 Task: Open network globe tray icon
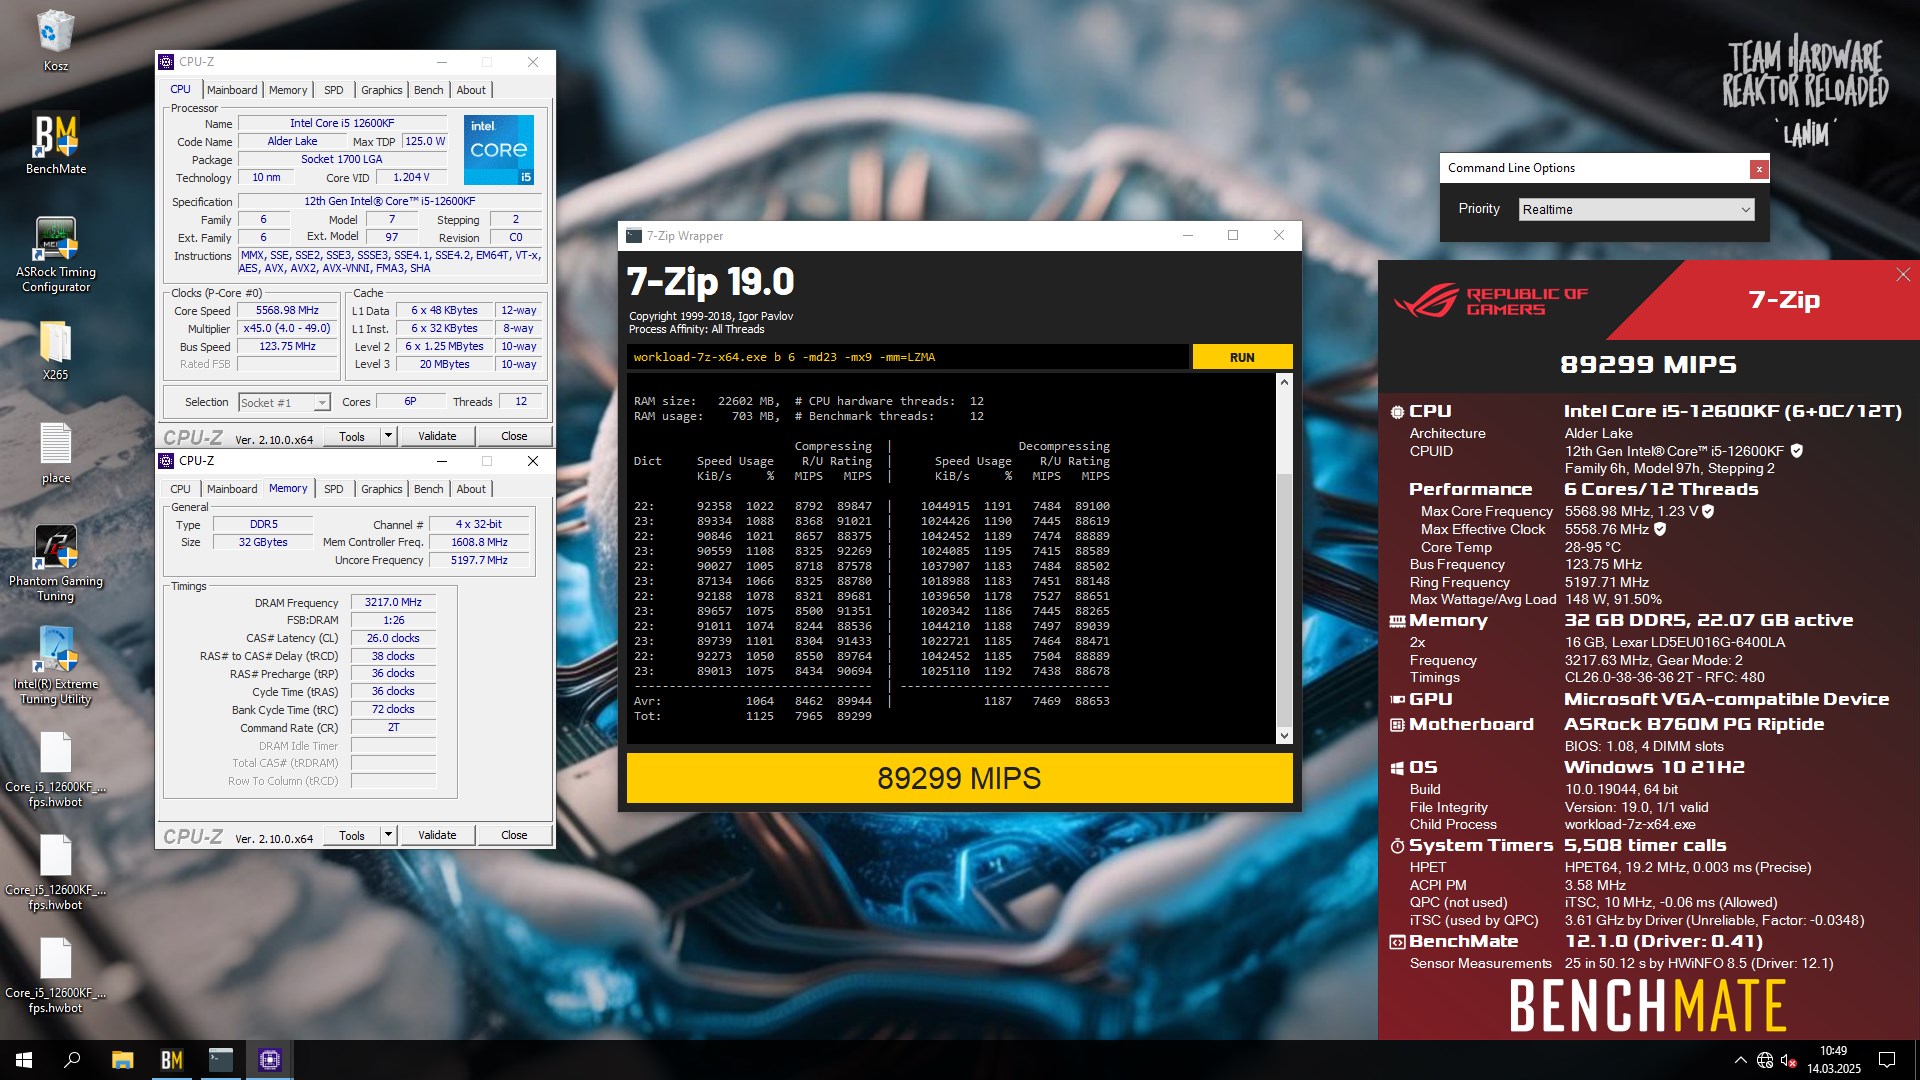click(x=1765, y=1060)
